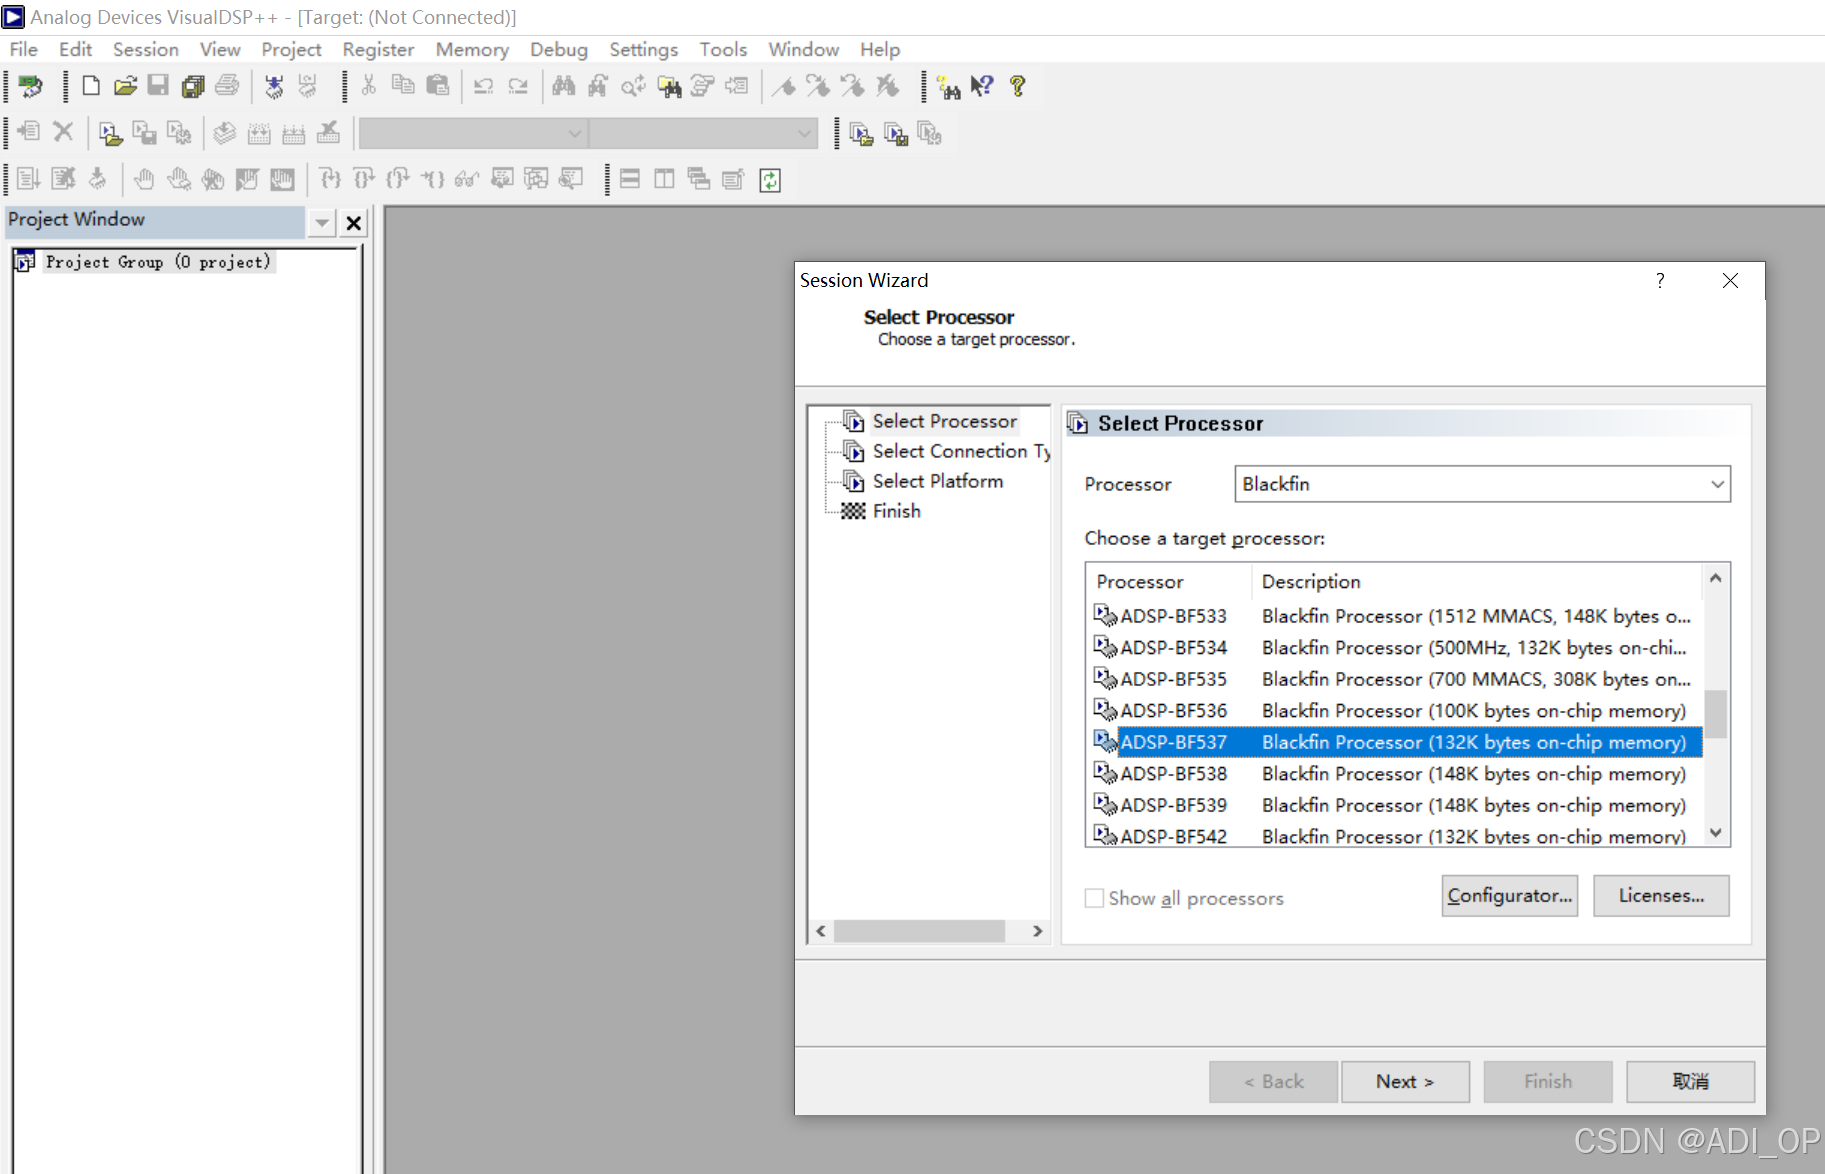
Task: Open the second disabled toolbar combo box
Action: (x=704, y=133)
